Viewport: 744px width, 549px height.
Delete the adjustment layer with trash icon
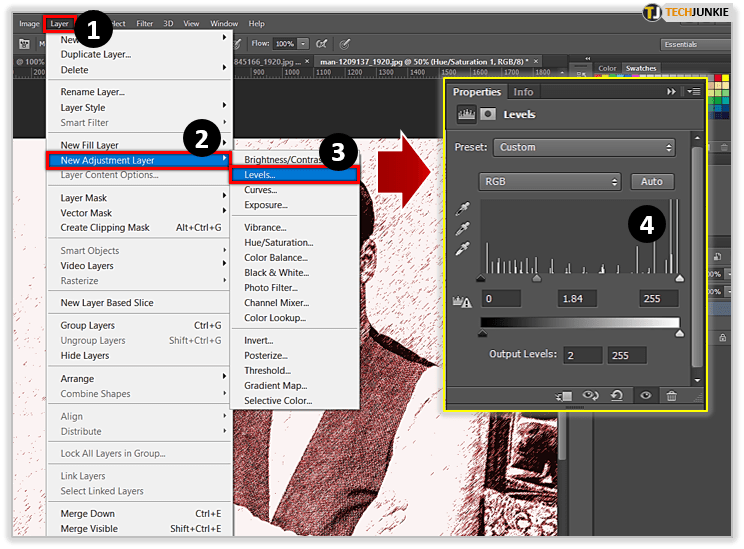click(671, 396)
